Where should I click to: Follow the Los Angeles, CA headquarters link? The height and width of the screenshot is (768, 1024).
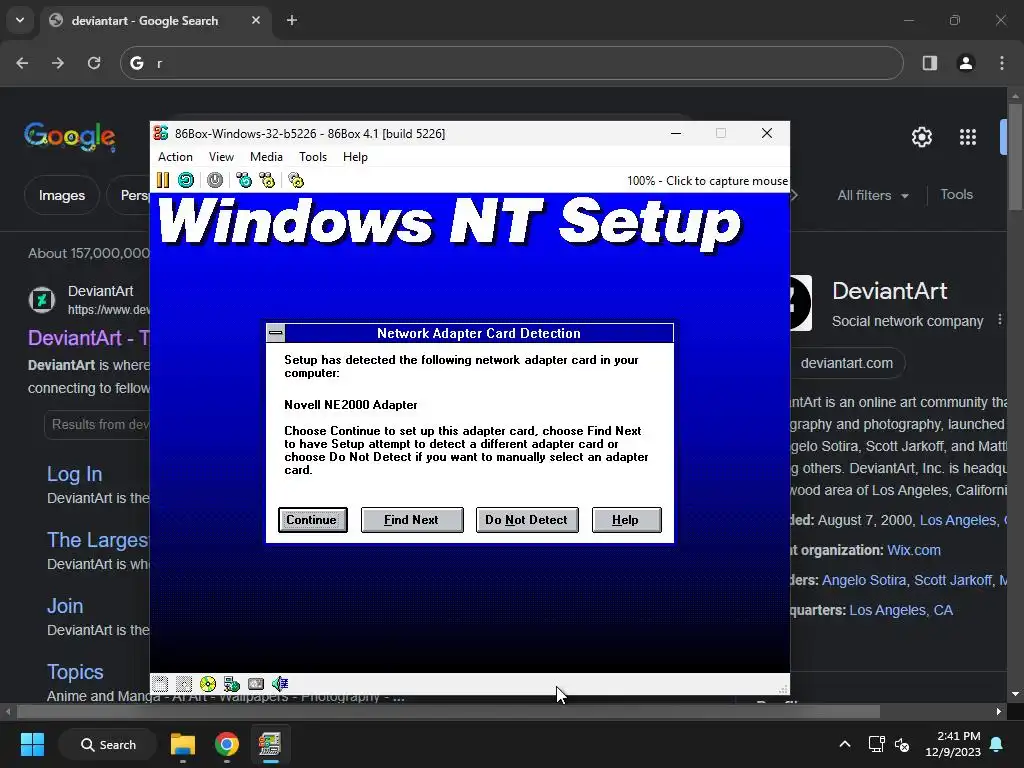[x=901, y=610]
